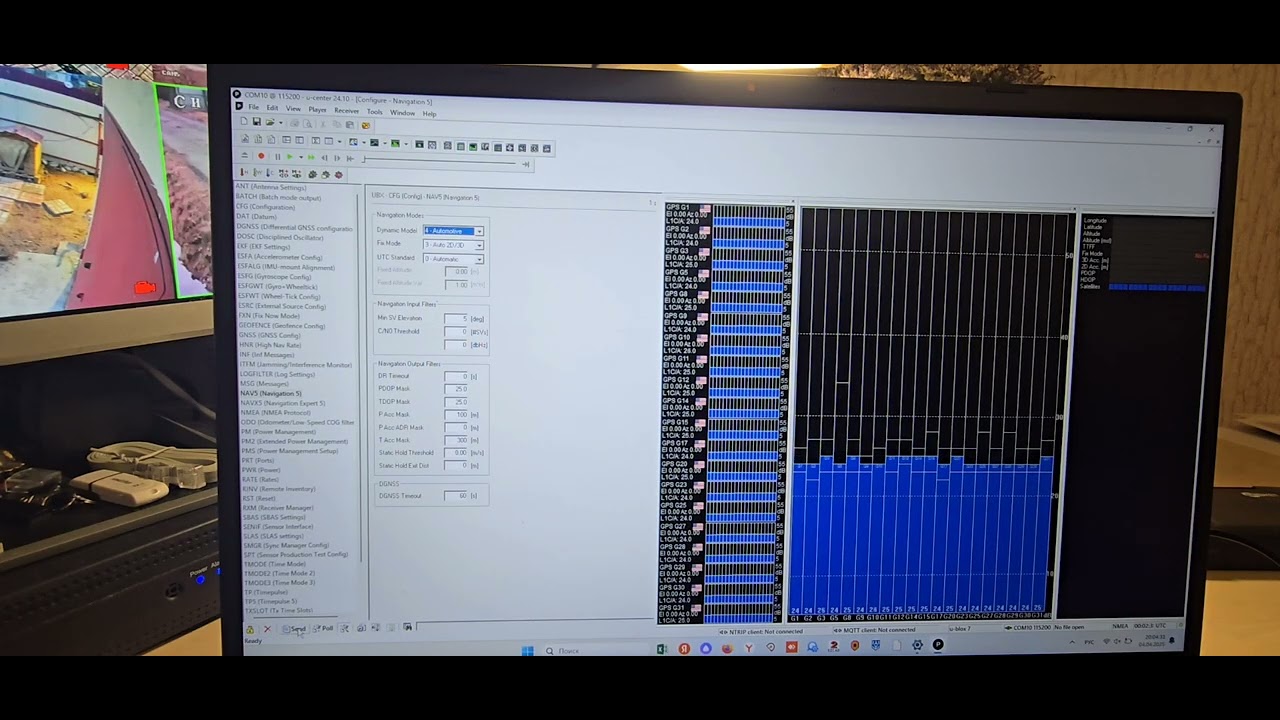Select CFG (Configuration) in message list
The width and height of the screenshot is (1280, 720).
pyautogui.click(x=265, y=207)
